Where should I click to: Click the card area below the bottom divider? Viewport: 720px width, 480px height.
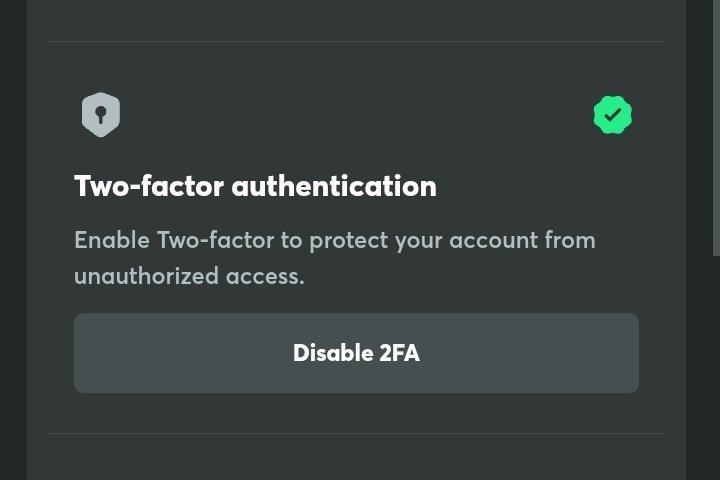click(356, 458)
